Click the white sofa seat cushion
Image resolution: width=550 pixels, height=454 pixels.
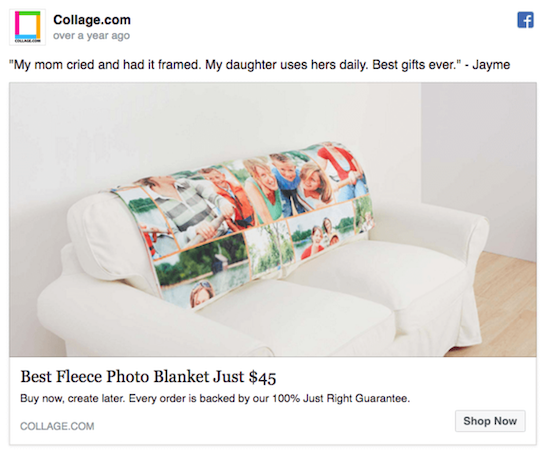coord(298,316)
